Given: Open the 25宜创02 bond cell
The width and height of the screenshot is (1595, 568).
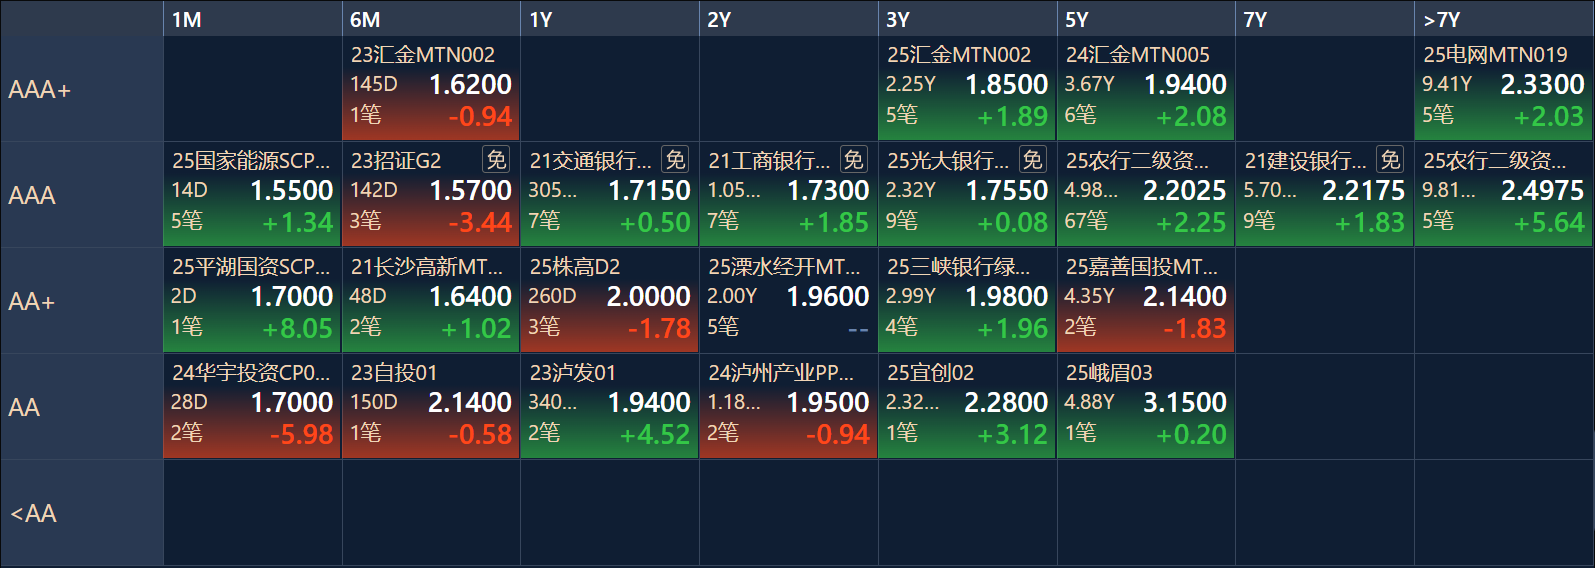Looking at the screenshot, I should tap(967, 406).
